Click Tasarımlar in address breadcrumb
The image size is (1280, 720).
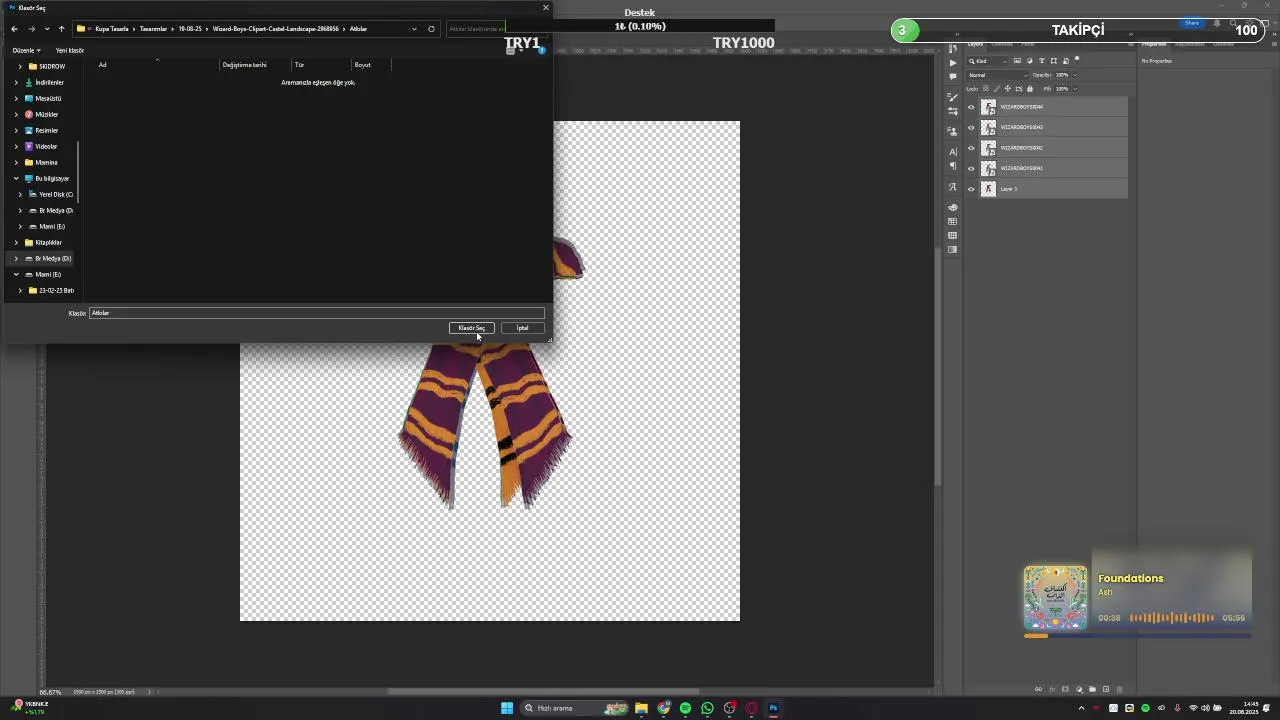click(x=153, y=29)
